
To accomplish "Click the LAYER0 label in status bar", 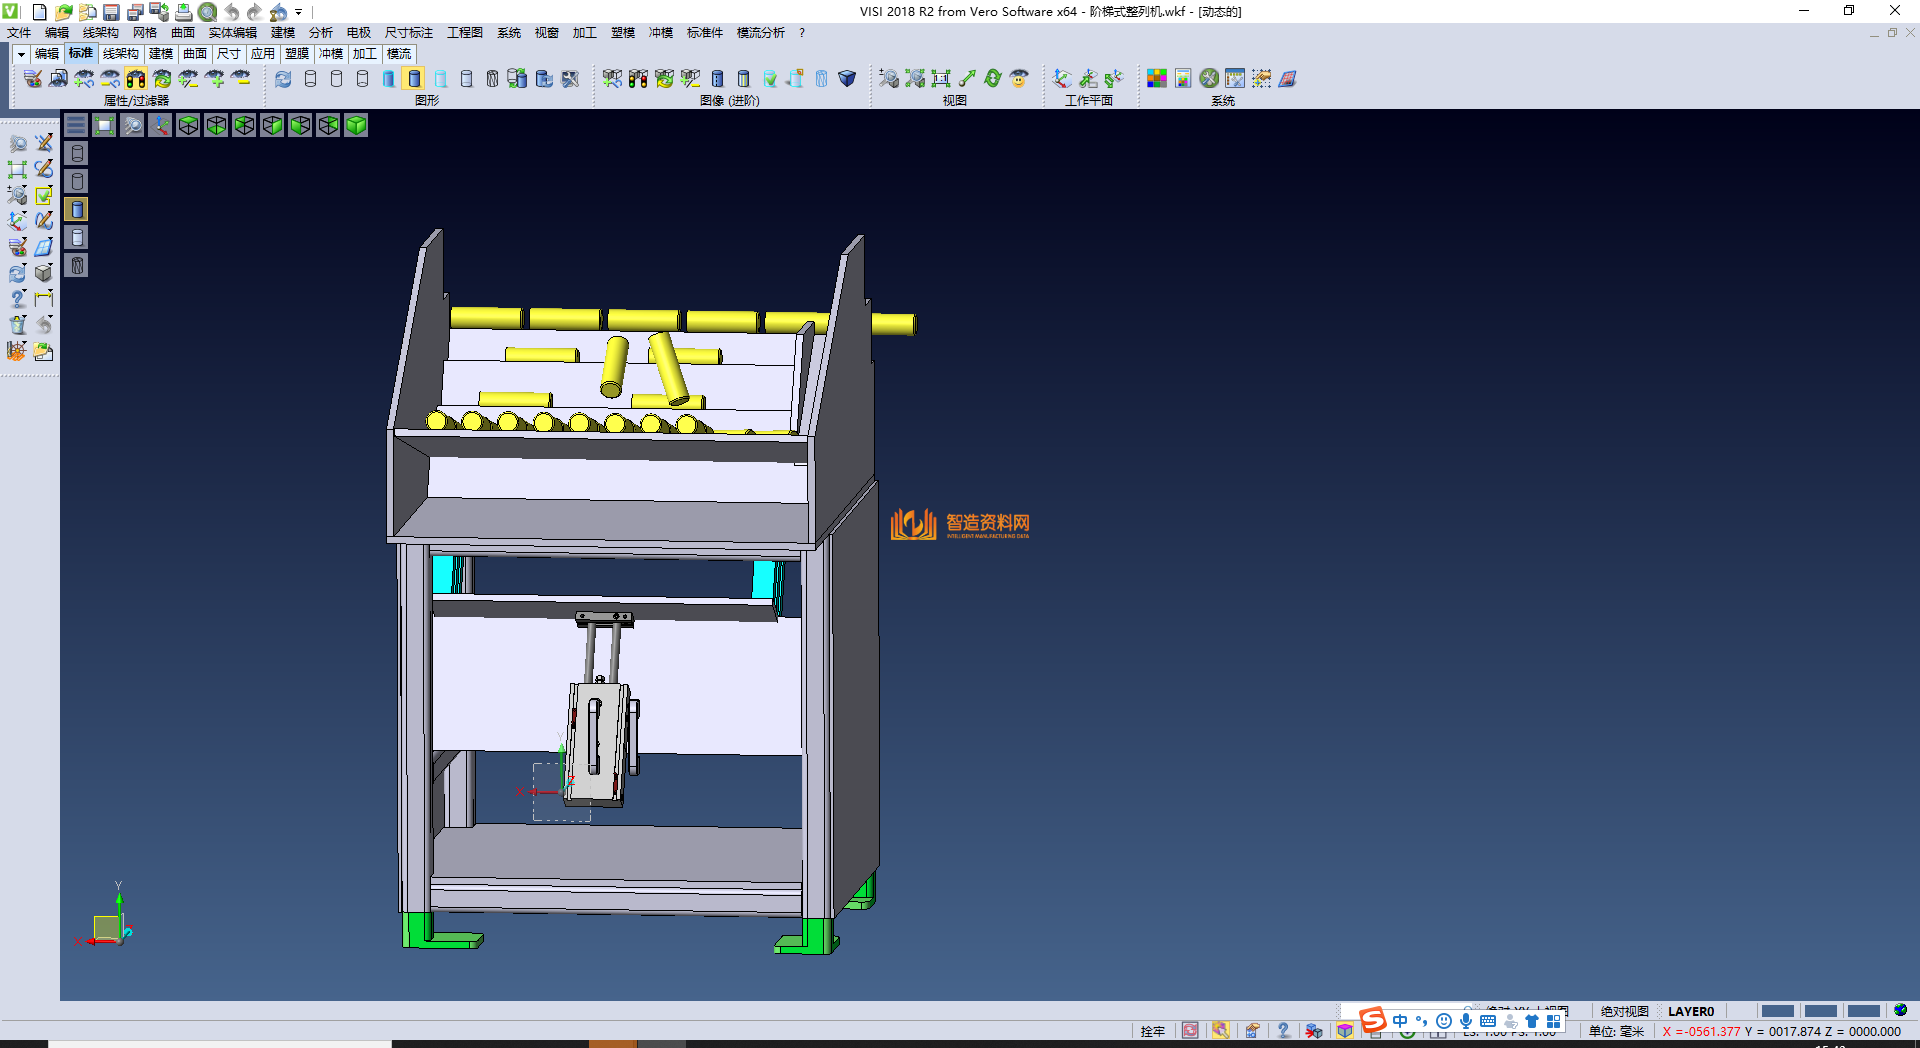I will 1690,1011.
